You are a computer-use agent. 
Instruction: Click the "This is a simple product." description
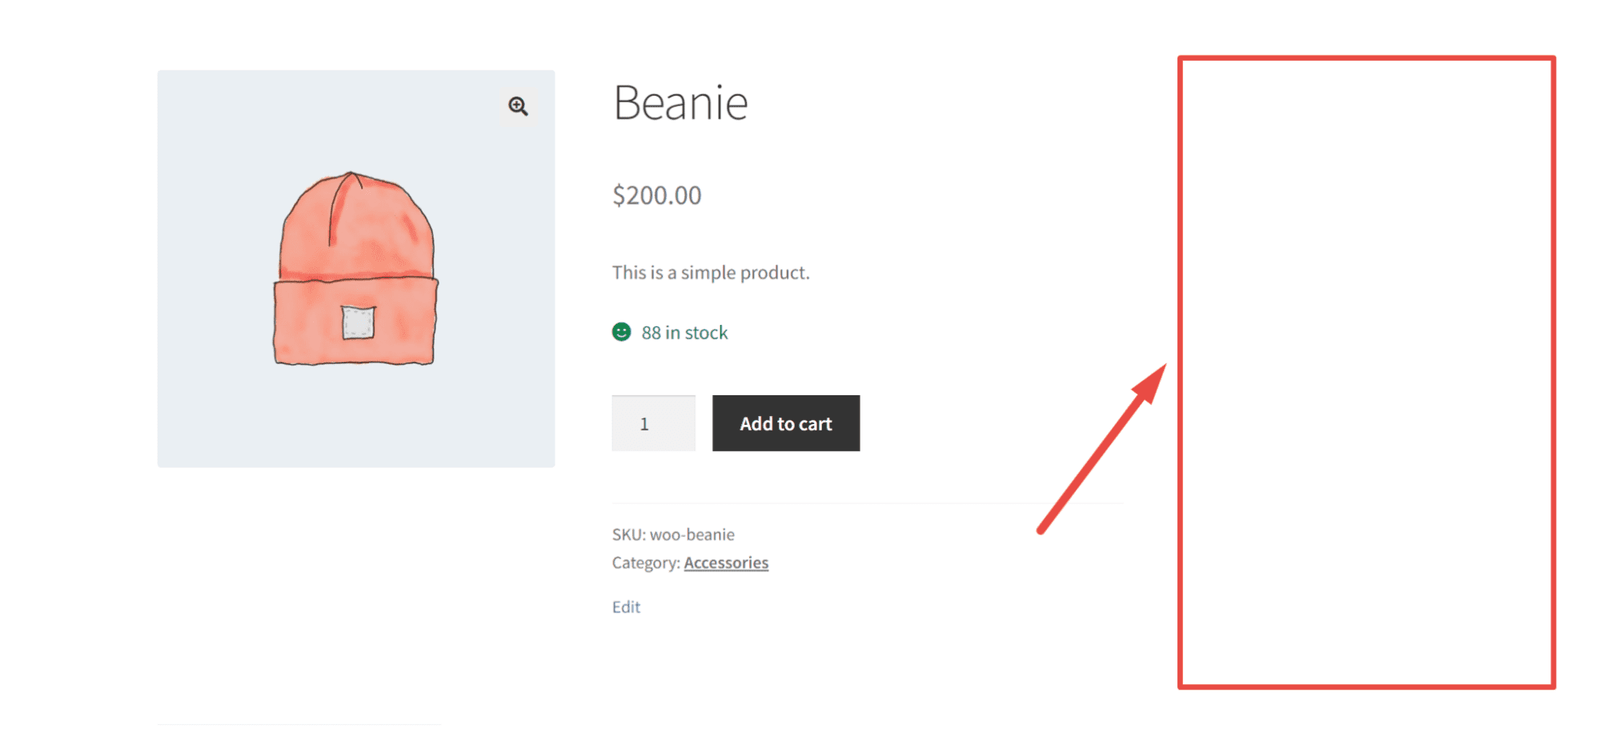click(x=710, y=272)
